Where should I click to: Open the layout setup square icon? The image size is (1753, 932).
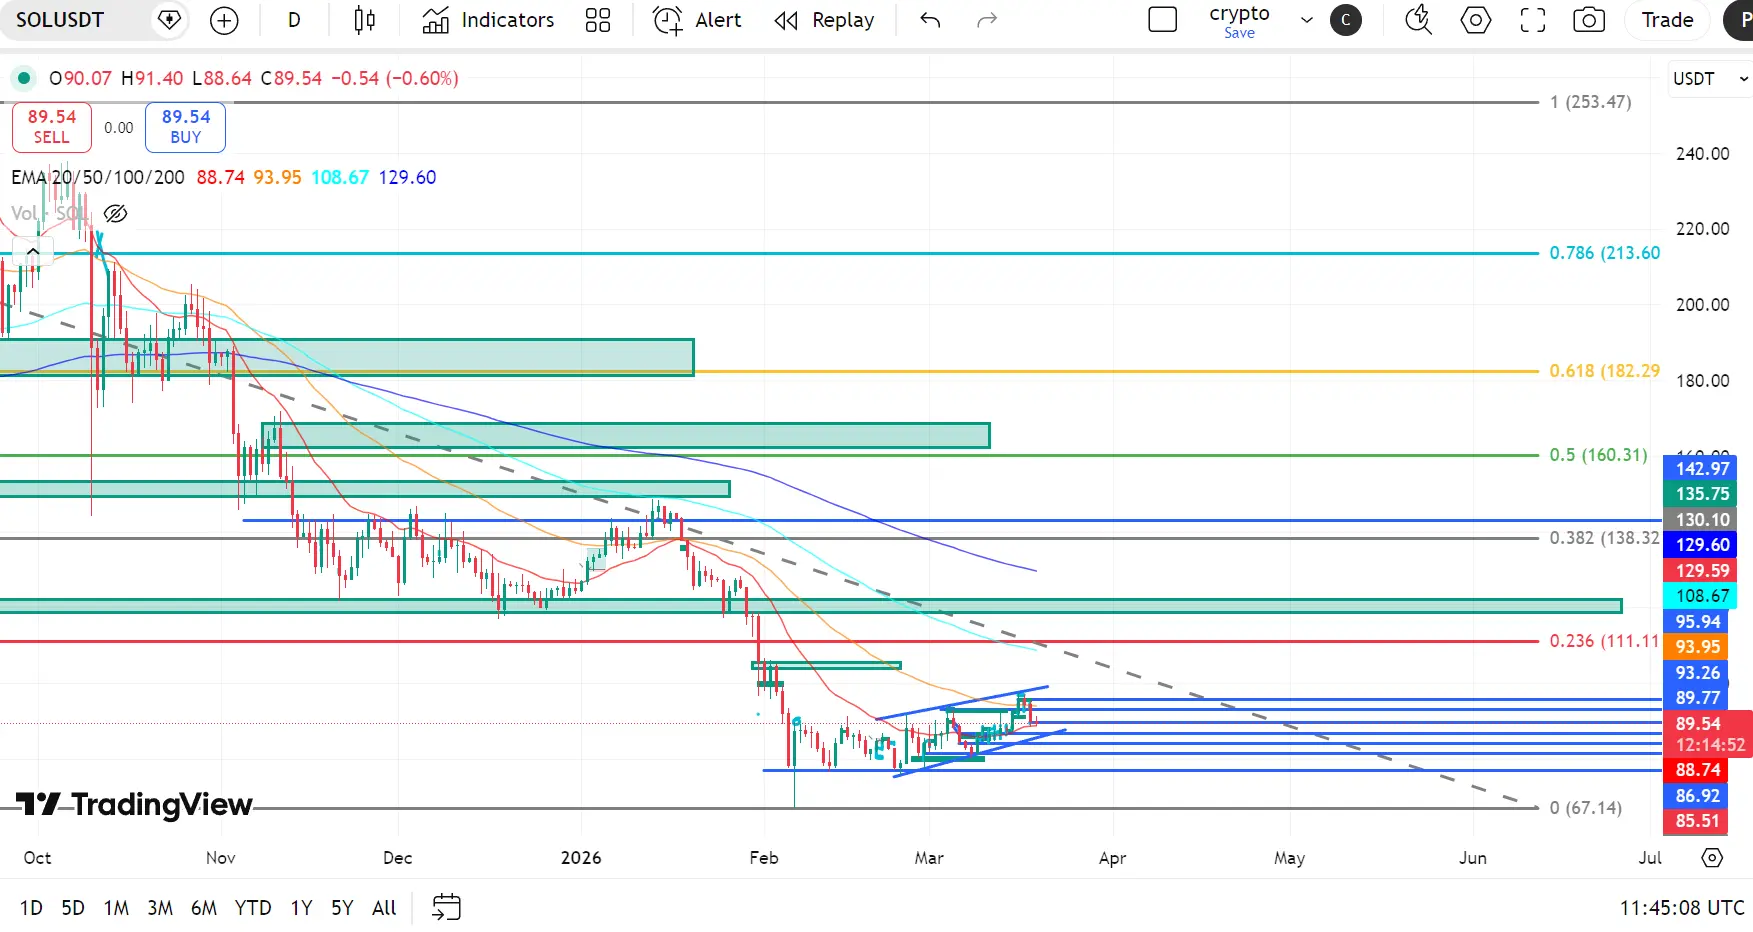(x=1163, y=20)
